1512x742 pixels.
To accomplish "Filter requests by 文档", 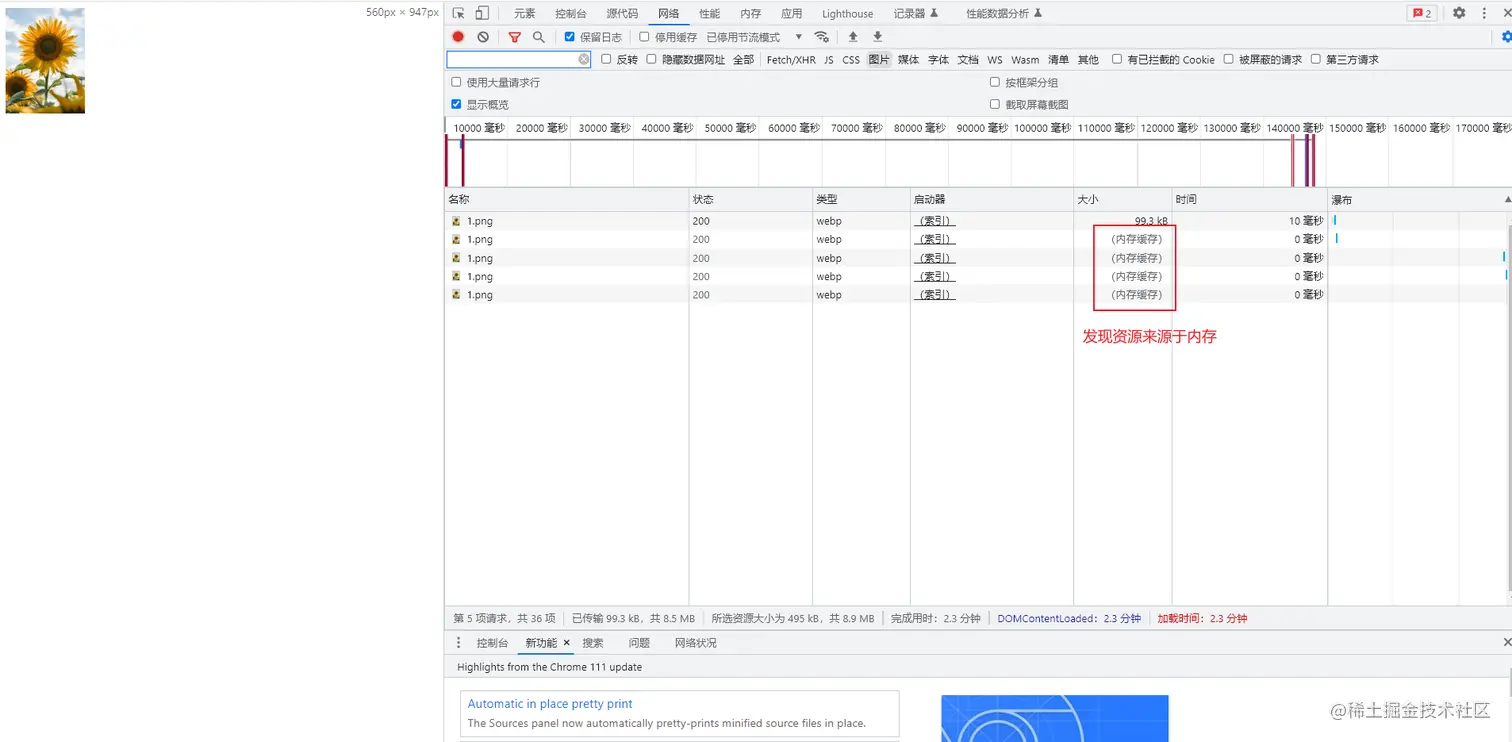I will point(968,60).
